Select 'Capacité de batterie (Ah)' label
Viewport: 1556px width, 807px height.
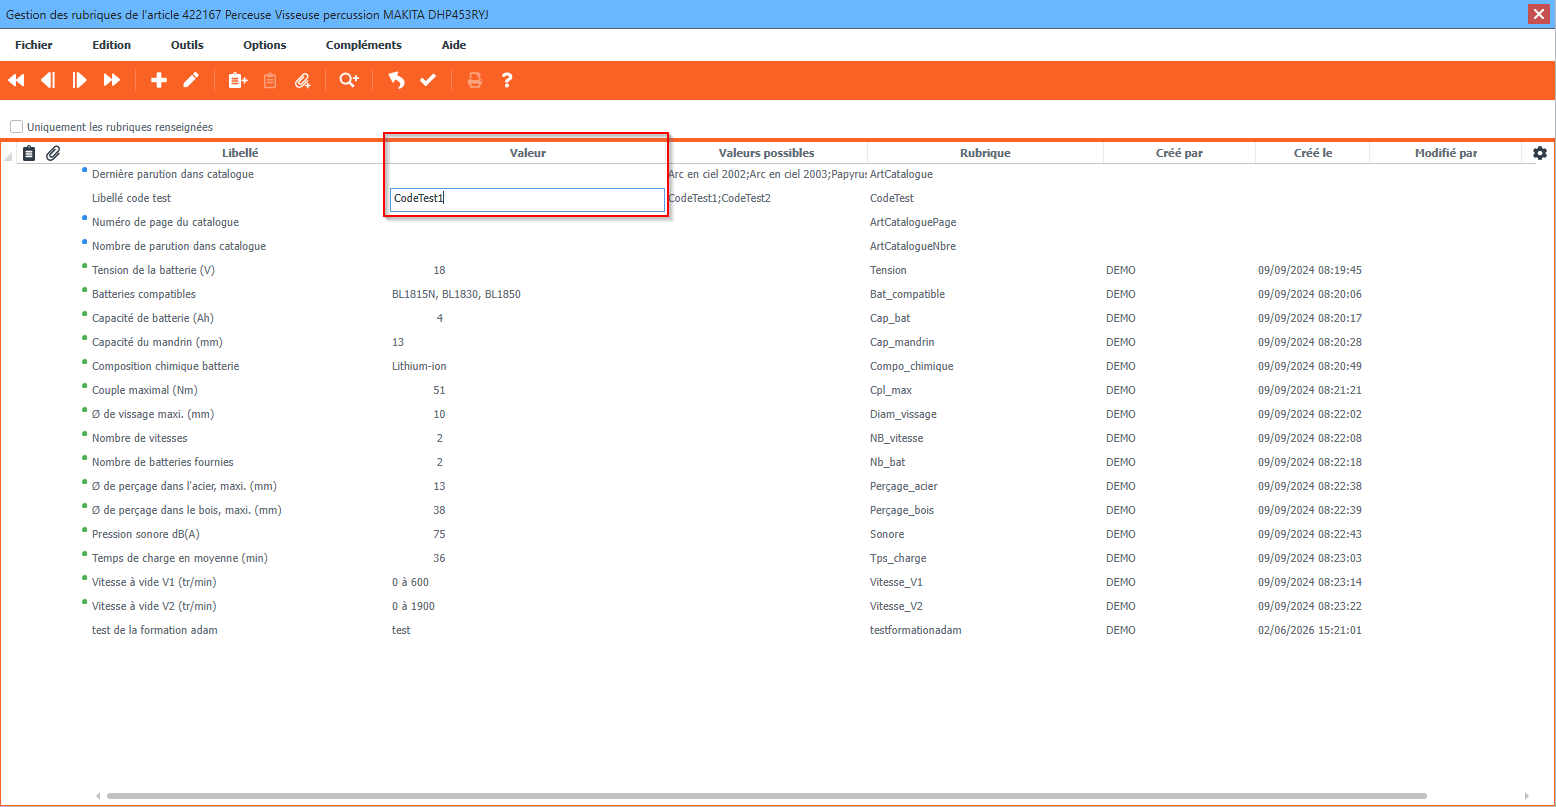(x=152, y=318)
